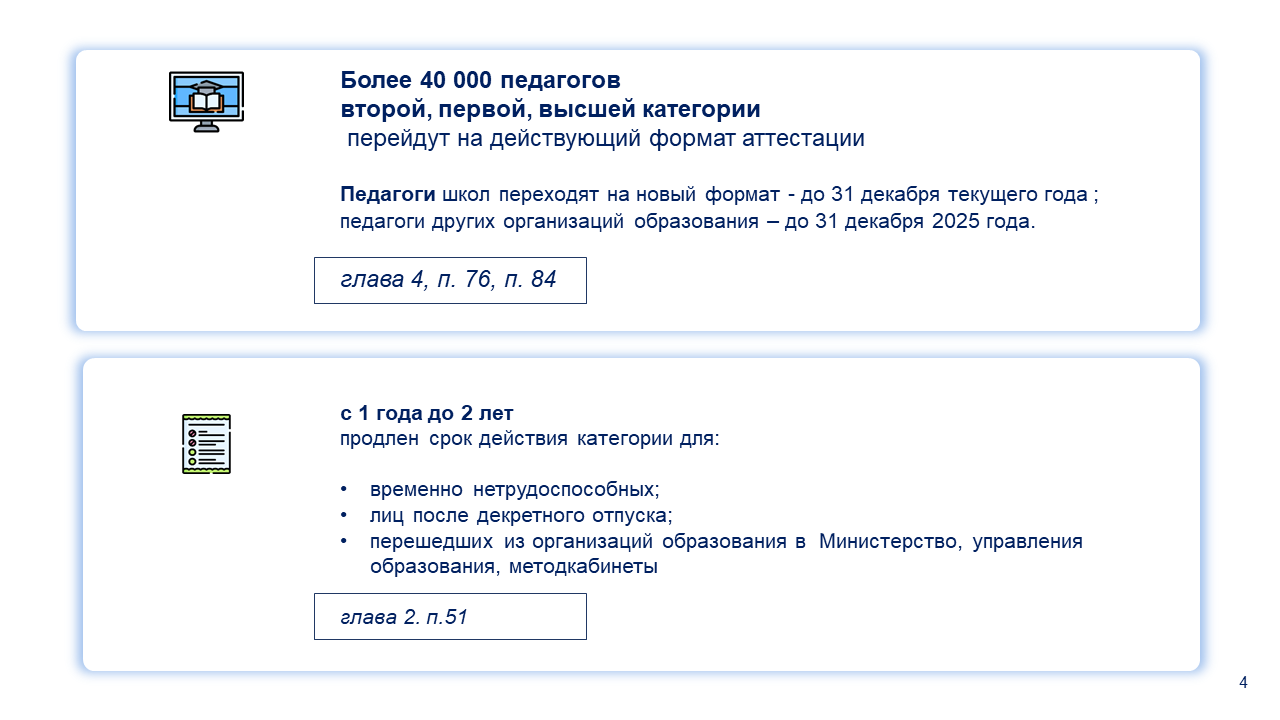Select the line "второй, первой, высшей категории"
The width and height of the screenshot is (1280, 720).
tap(550, 109)
